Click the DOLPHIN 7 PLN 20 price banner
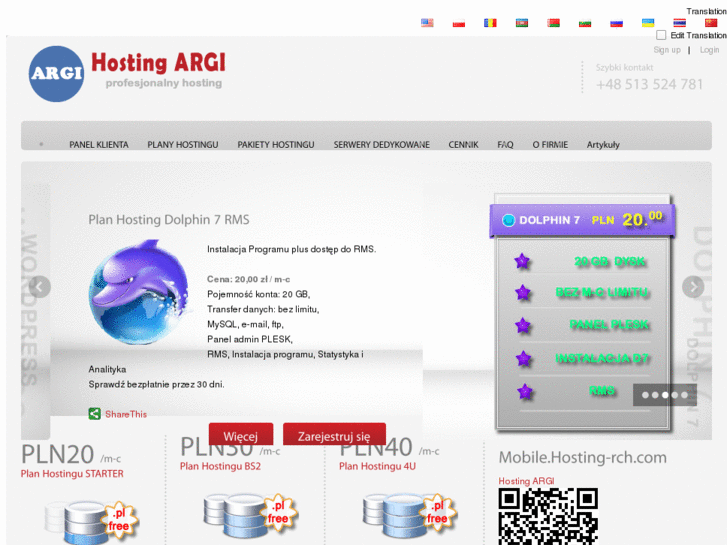 point(582,220)
